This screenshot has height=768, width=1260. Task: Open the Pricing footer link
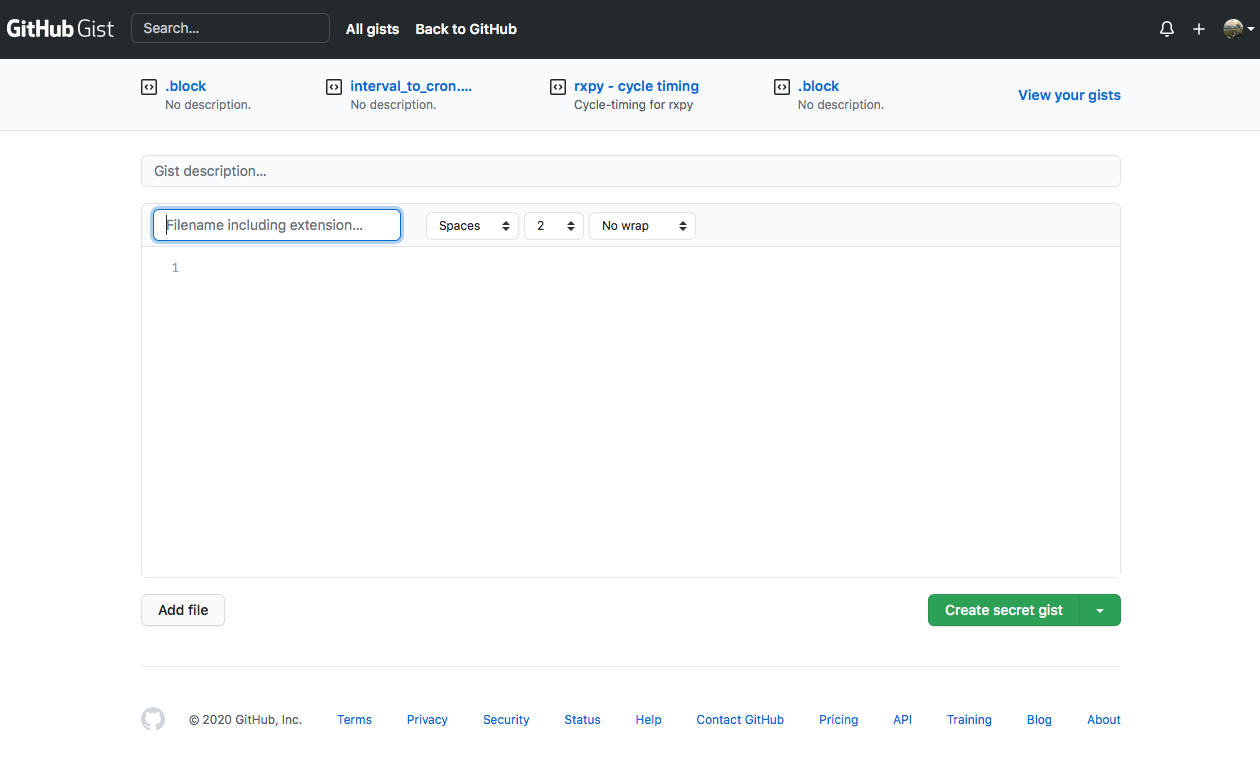pyautogui.click(x=838, y=720)
